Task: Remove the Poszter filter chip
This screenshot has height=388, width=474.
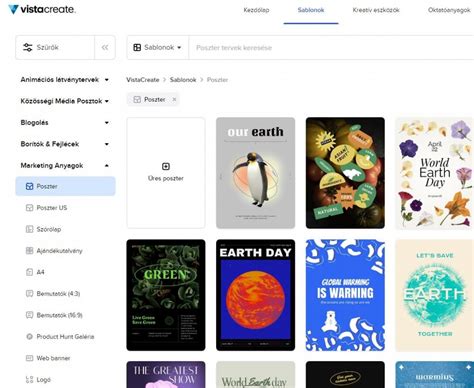Action: point(174,100)
